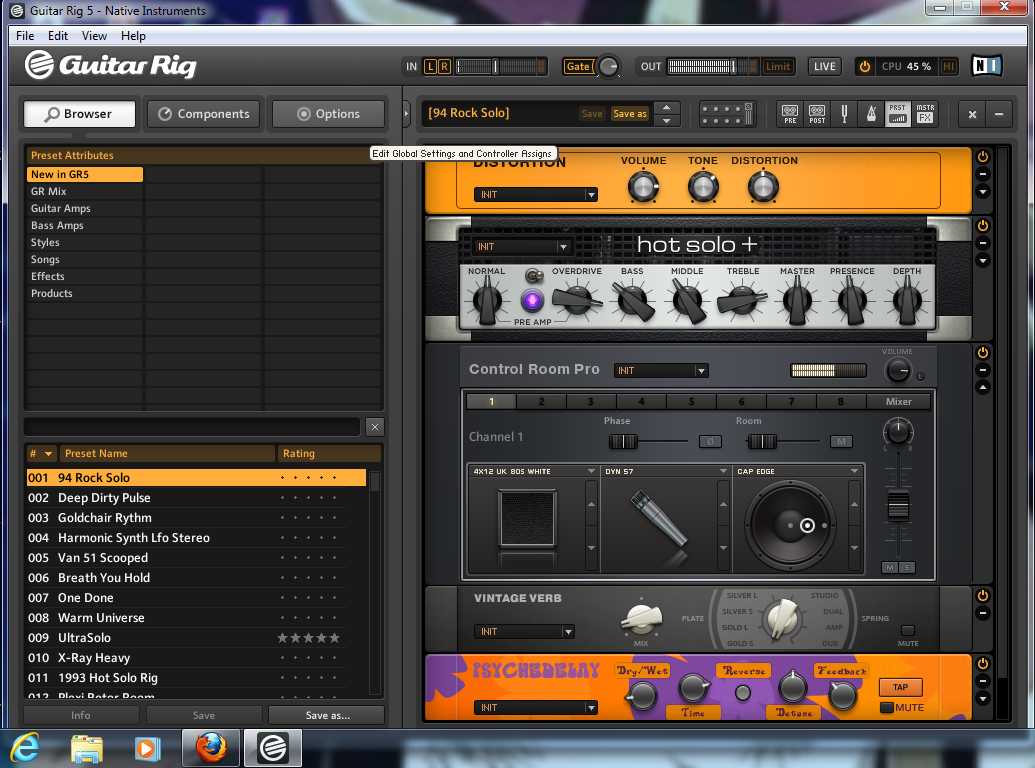Enable HI quality mode
The image size is (1035, 768).
(x=949, y=67)
